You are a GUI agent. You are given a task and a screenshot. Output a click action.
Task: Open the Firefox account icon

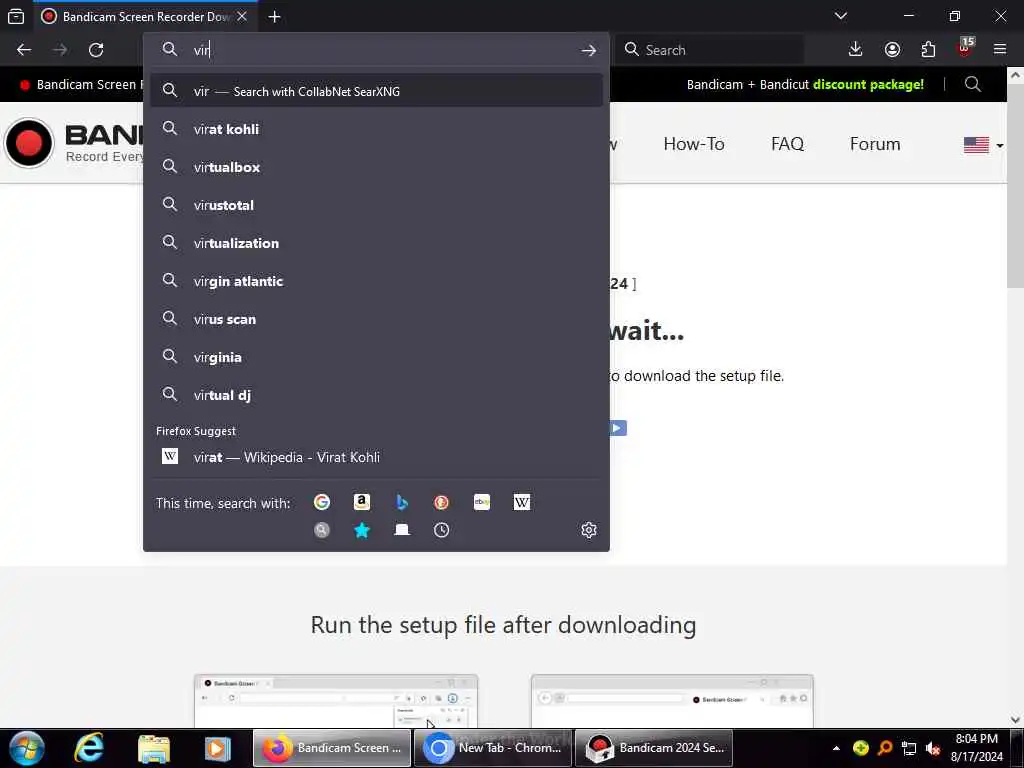892,50
